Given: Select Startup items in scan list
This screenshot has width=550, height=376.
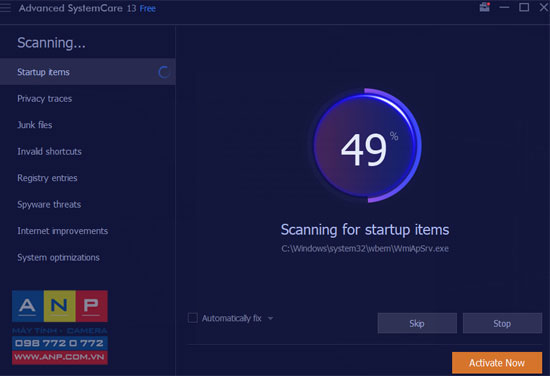Looking at the screenshot, I should click(x=88, y=72).
